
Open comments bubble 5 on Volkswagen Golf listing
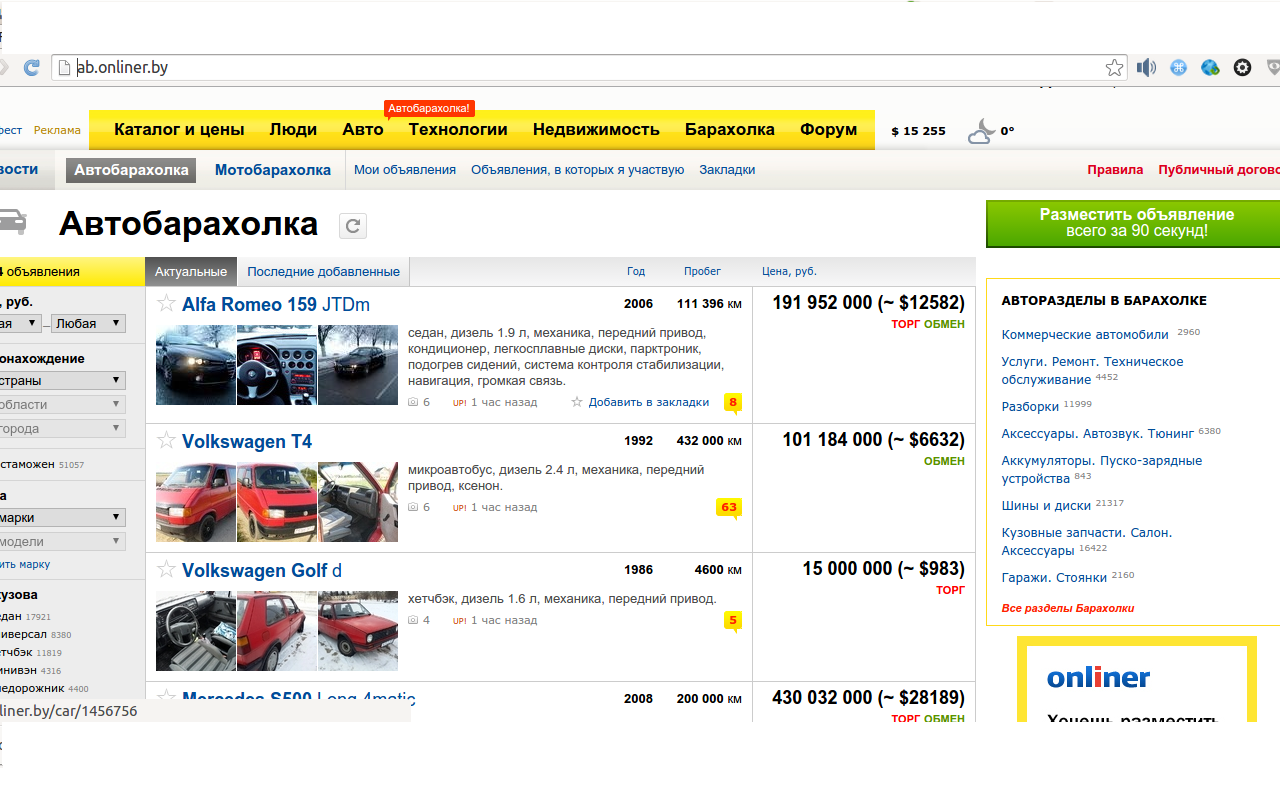(x=733, y=621)
